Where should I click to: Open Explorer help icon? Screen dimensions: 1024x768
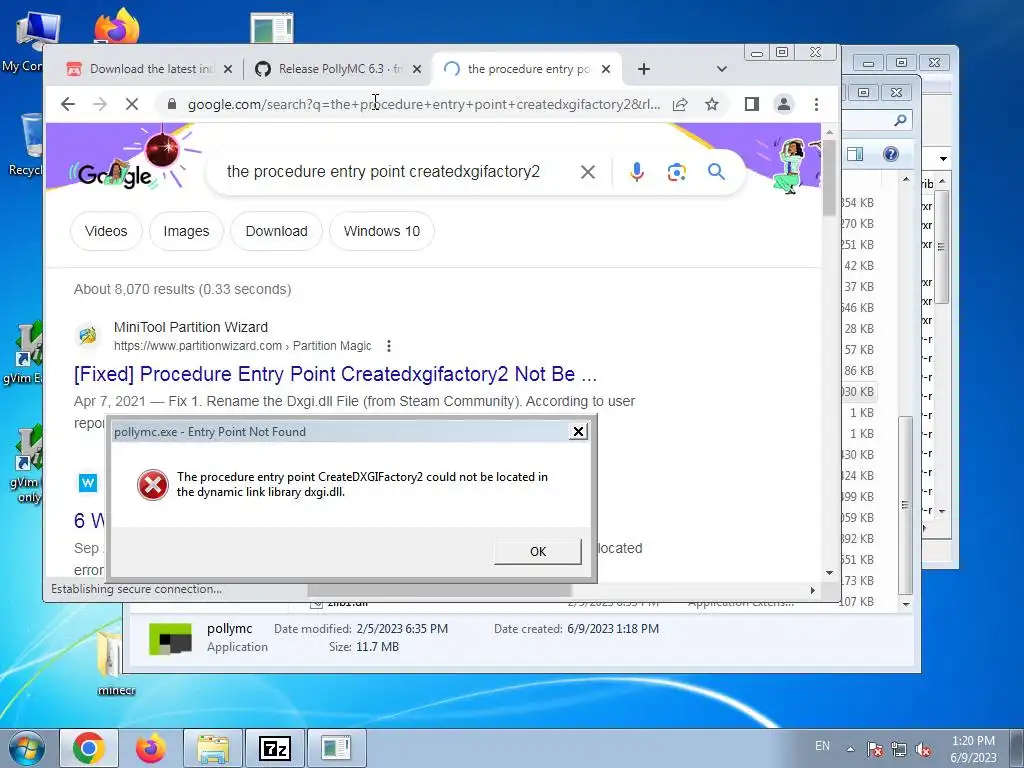(890, 153)
